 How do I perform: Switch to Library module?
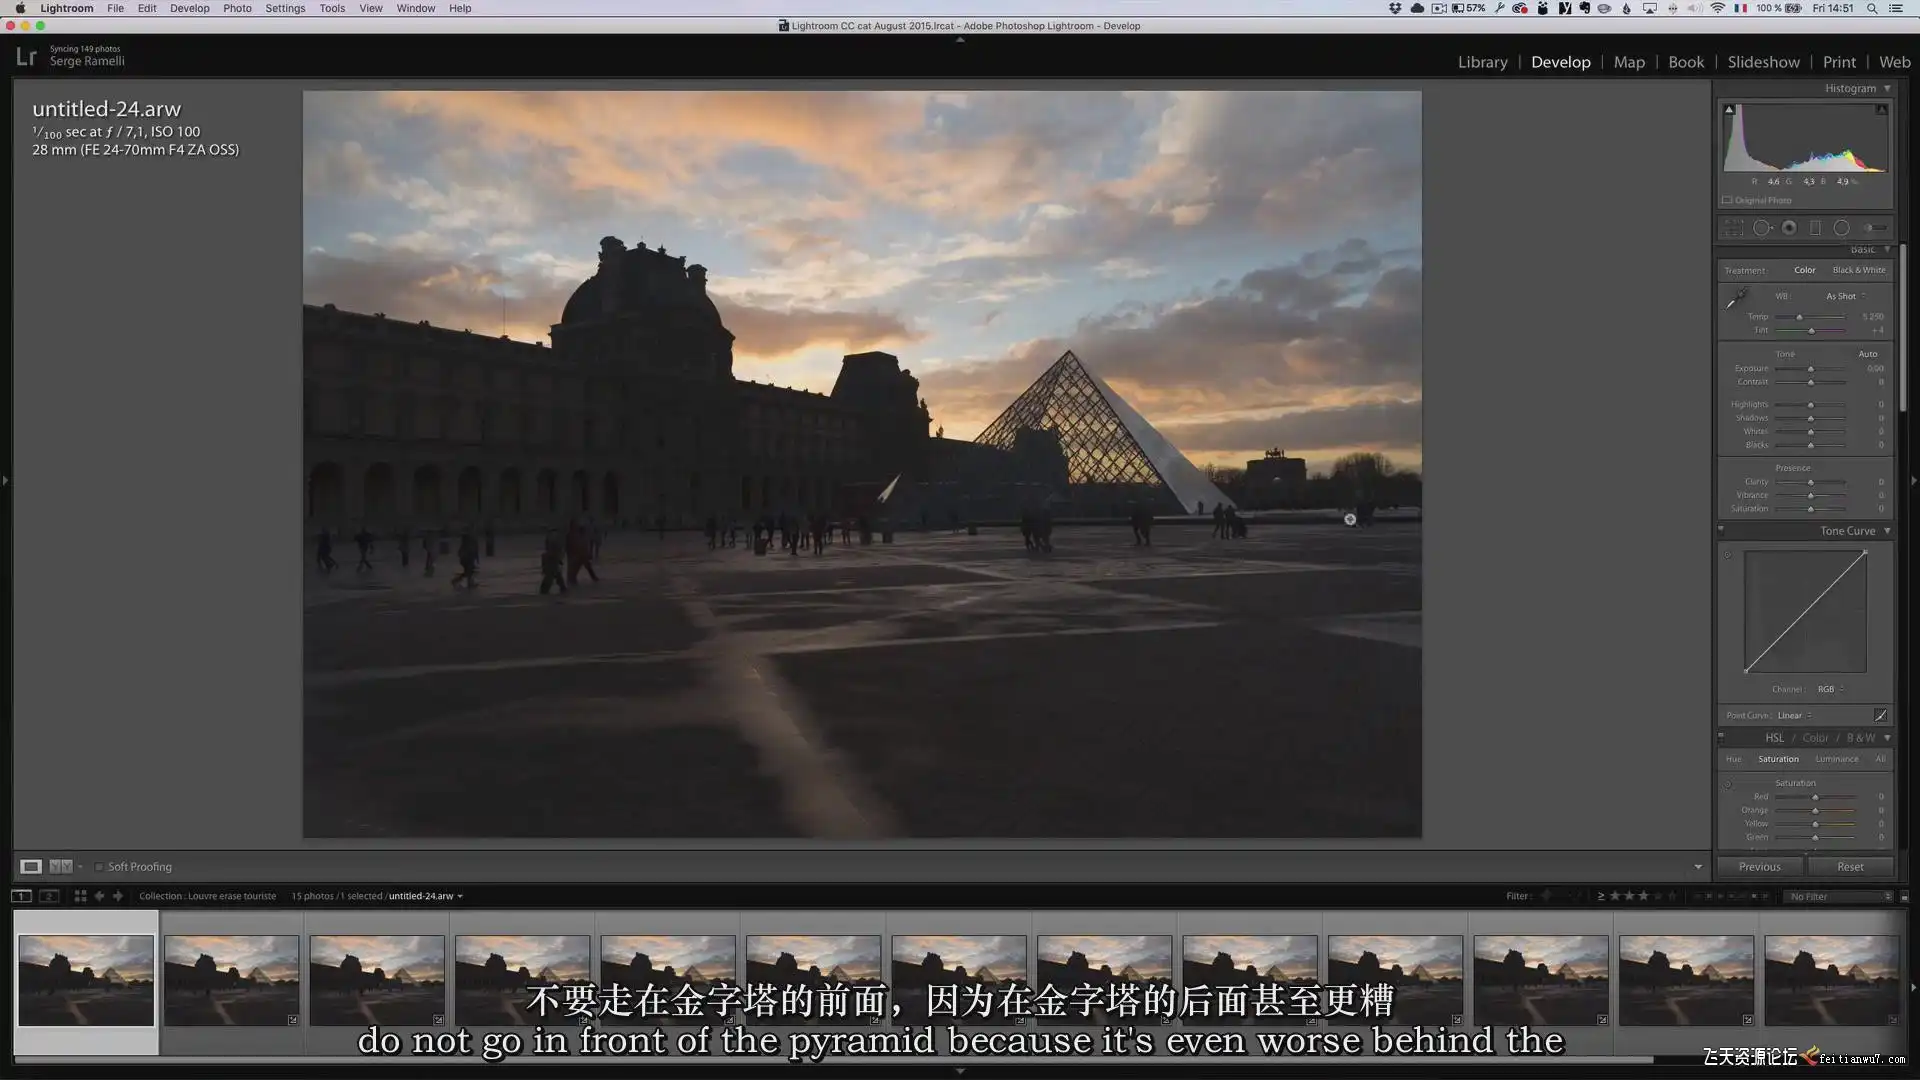pos(1482,62)
